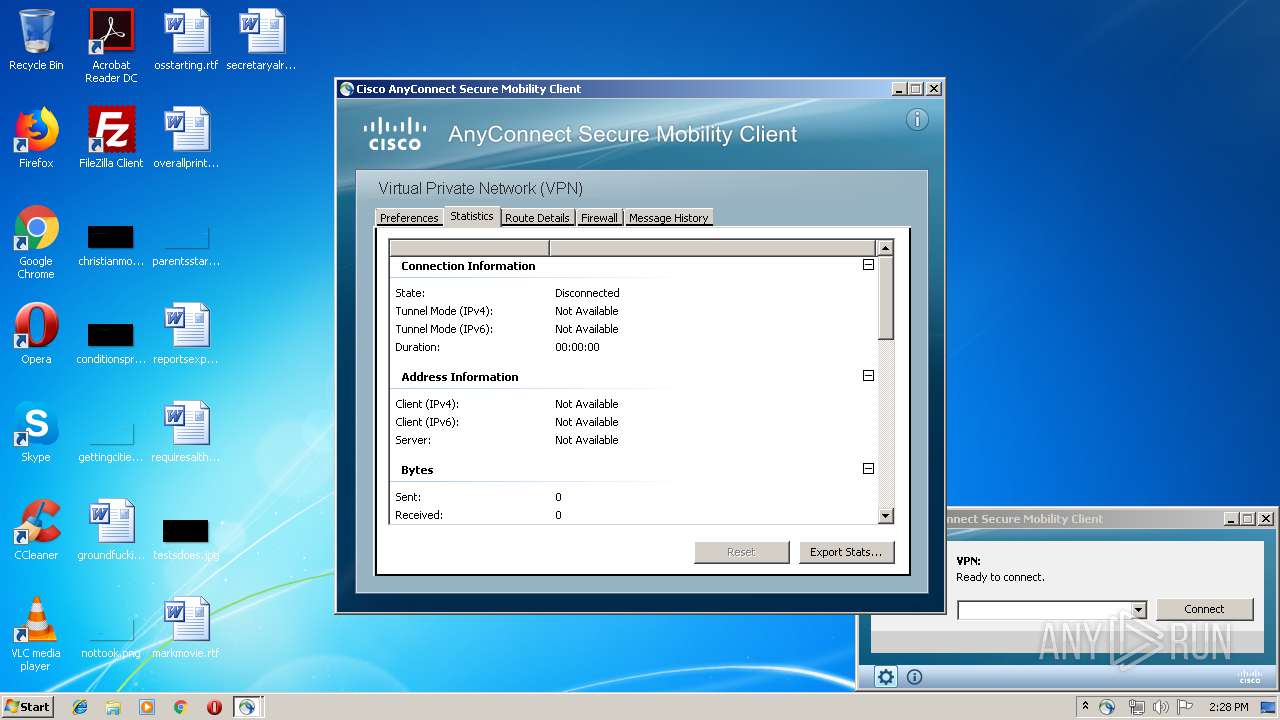This screenshot has height=720, width=1280.
Task: Open volume speaker icon in tray
Action: (1161, 707)
